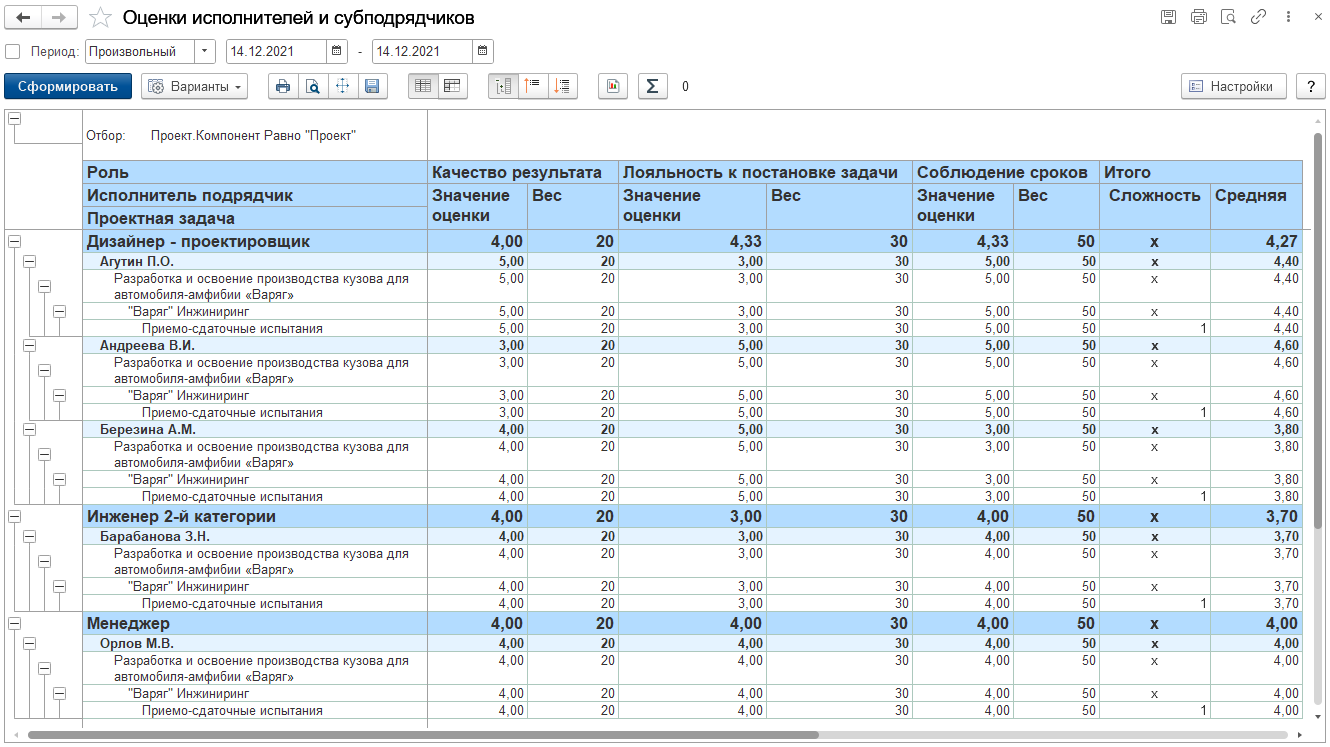The width and height of the screenshot is (1330, 747).
Task: Select the Лояльность к постановке задачи header
Action: click(765, 172)
